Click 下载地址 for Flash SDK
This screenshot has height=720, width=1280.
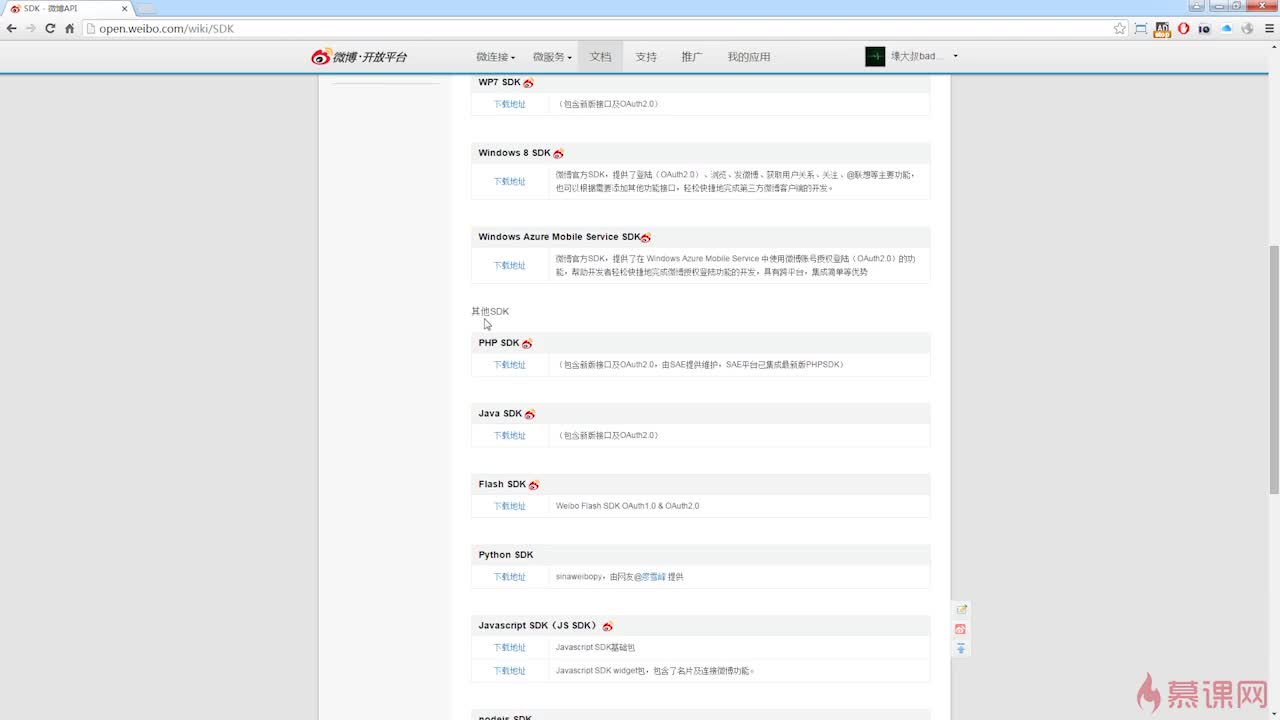pyautogui.click(x=509, y=506)
